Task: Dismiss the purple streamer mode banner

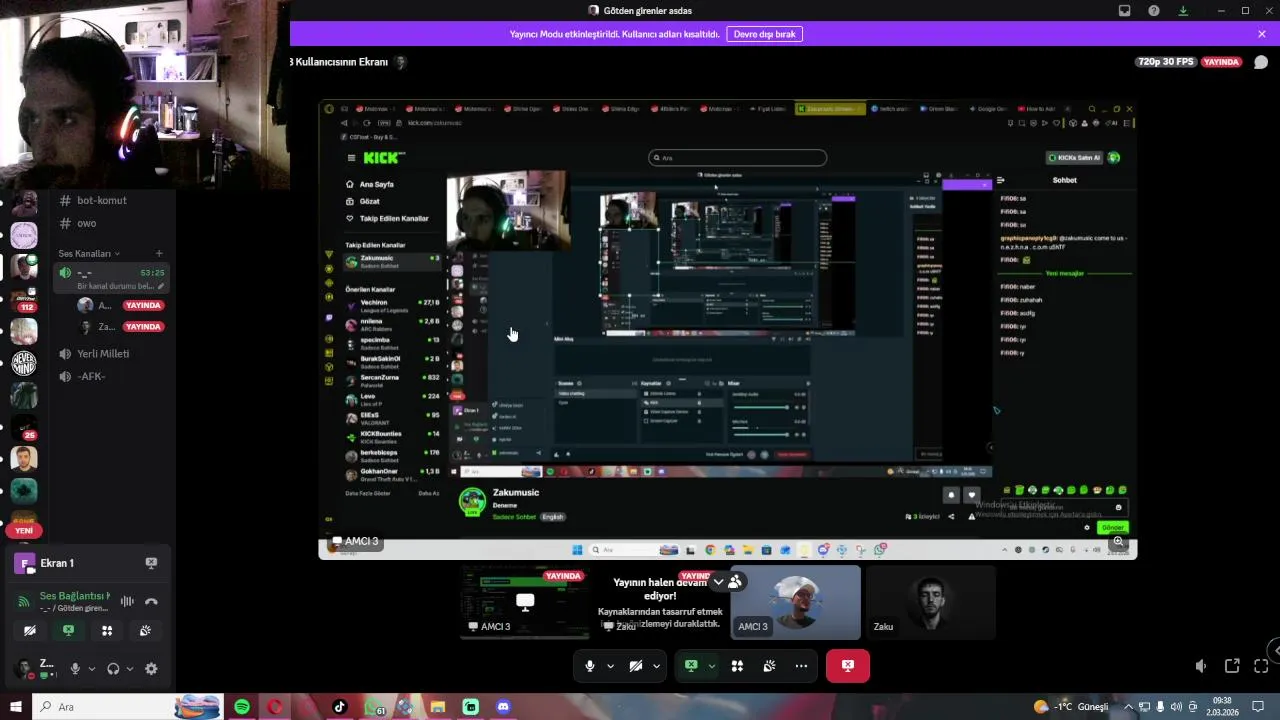Action: (x=1262, y=34)
